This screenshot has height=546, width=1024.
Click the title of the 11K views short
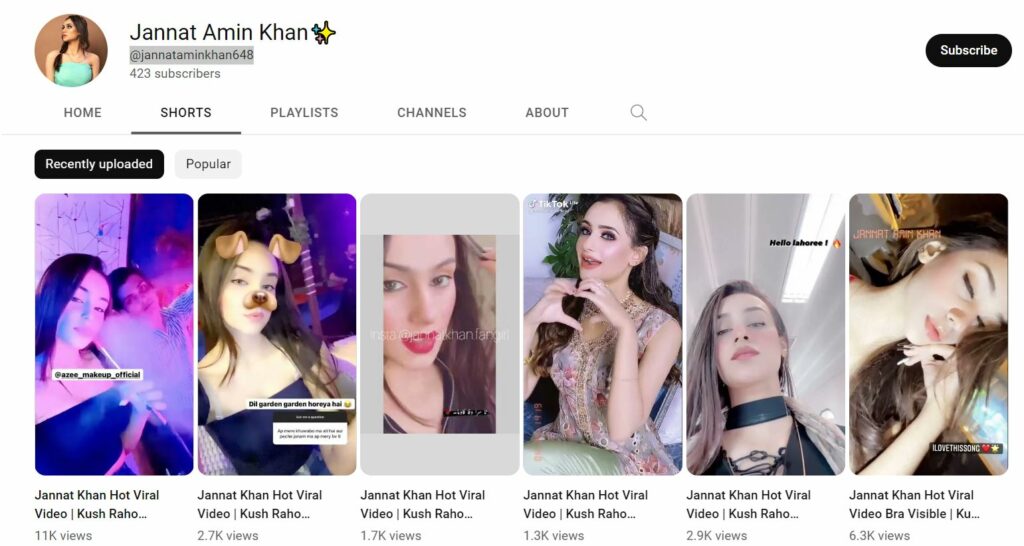click(x=97, y=504)
